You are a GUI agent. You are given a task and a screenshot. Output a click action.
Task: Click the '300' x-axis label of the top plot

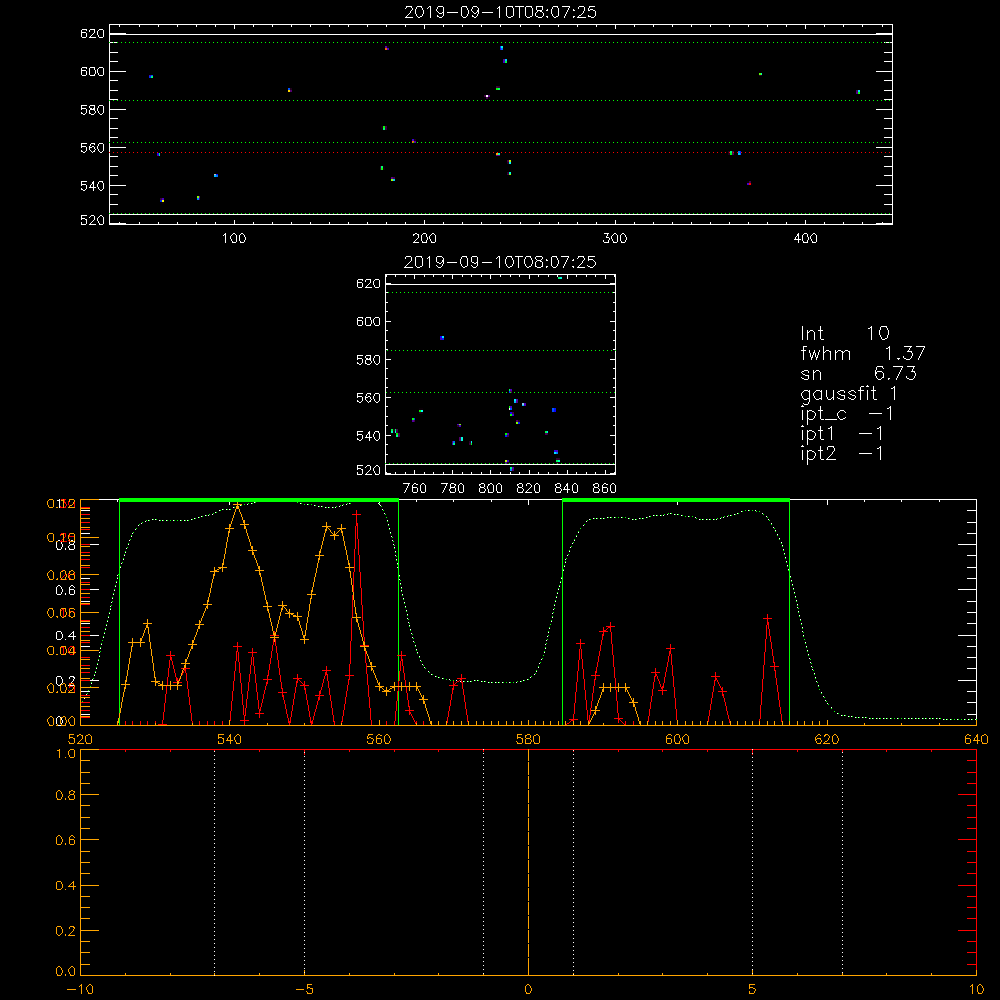(615, 239)
